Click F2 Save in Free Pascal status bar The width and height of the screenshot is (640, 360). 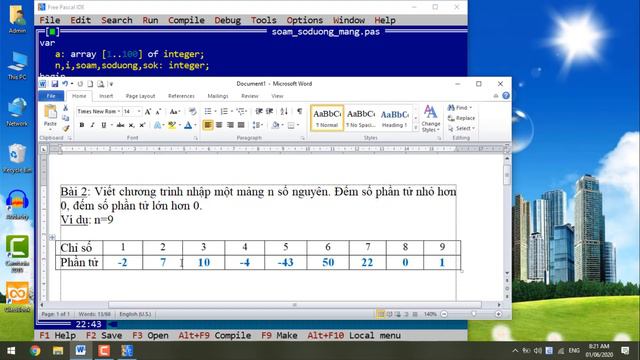click(x=104, y=336)
